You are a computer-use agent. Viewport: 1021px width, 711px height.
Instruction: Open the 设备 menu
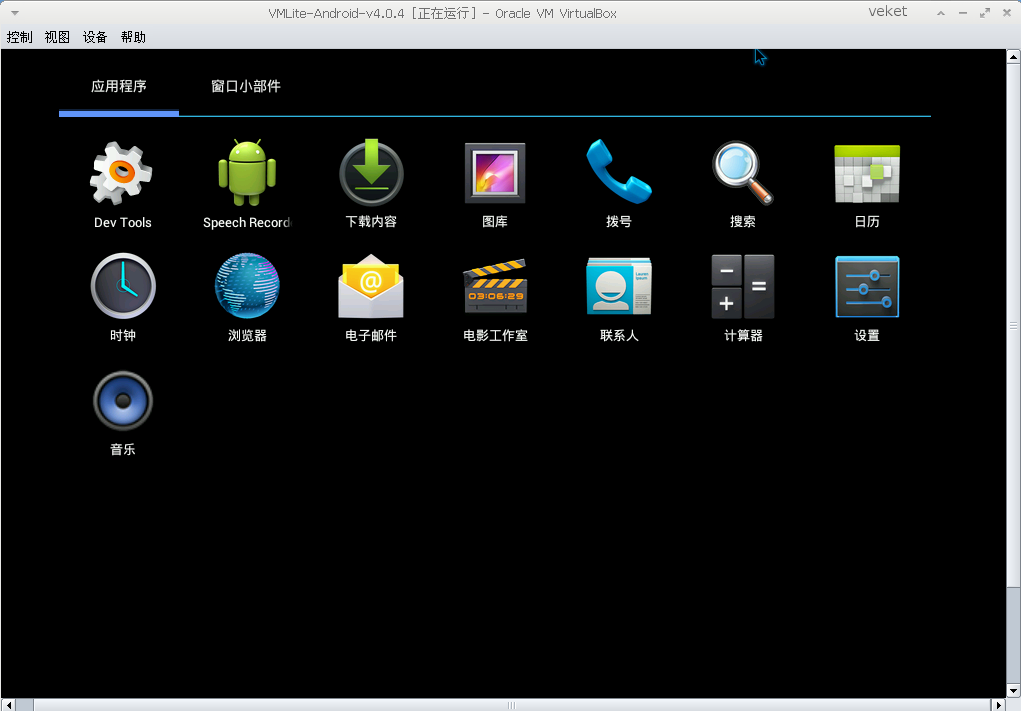[x=95, y=37]
